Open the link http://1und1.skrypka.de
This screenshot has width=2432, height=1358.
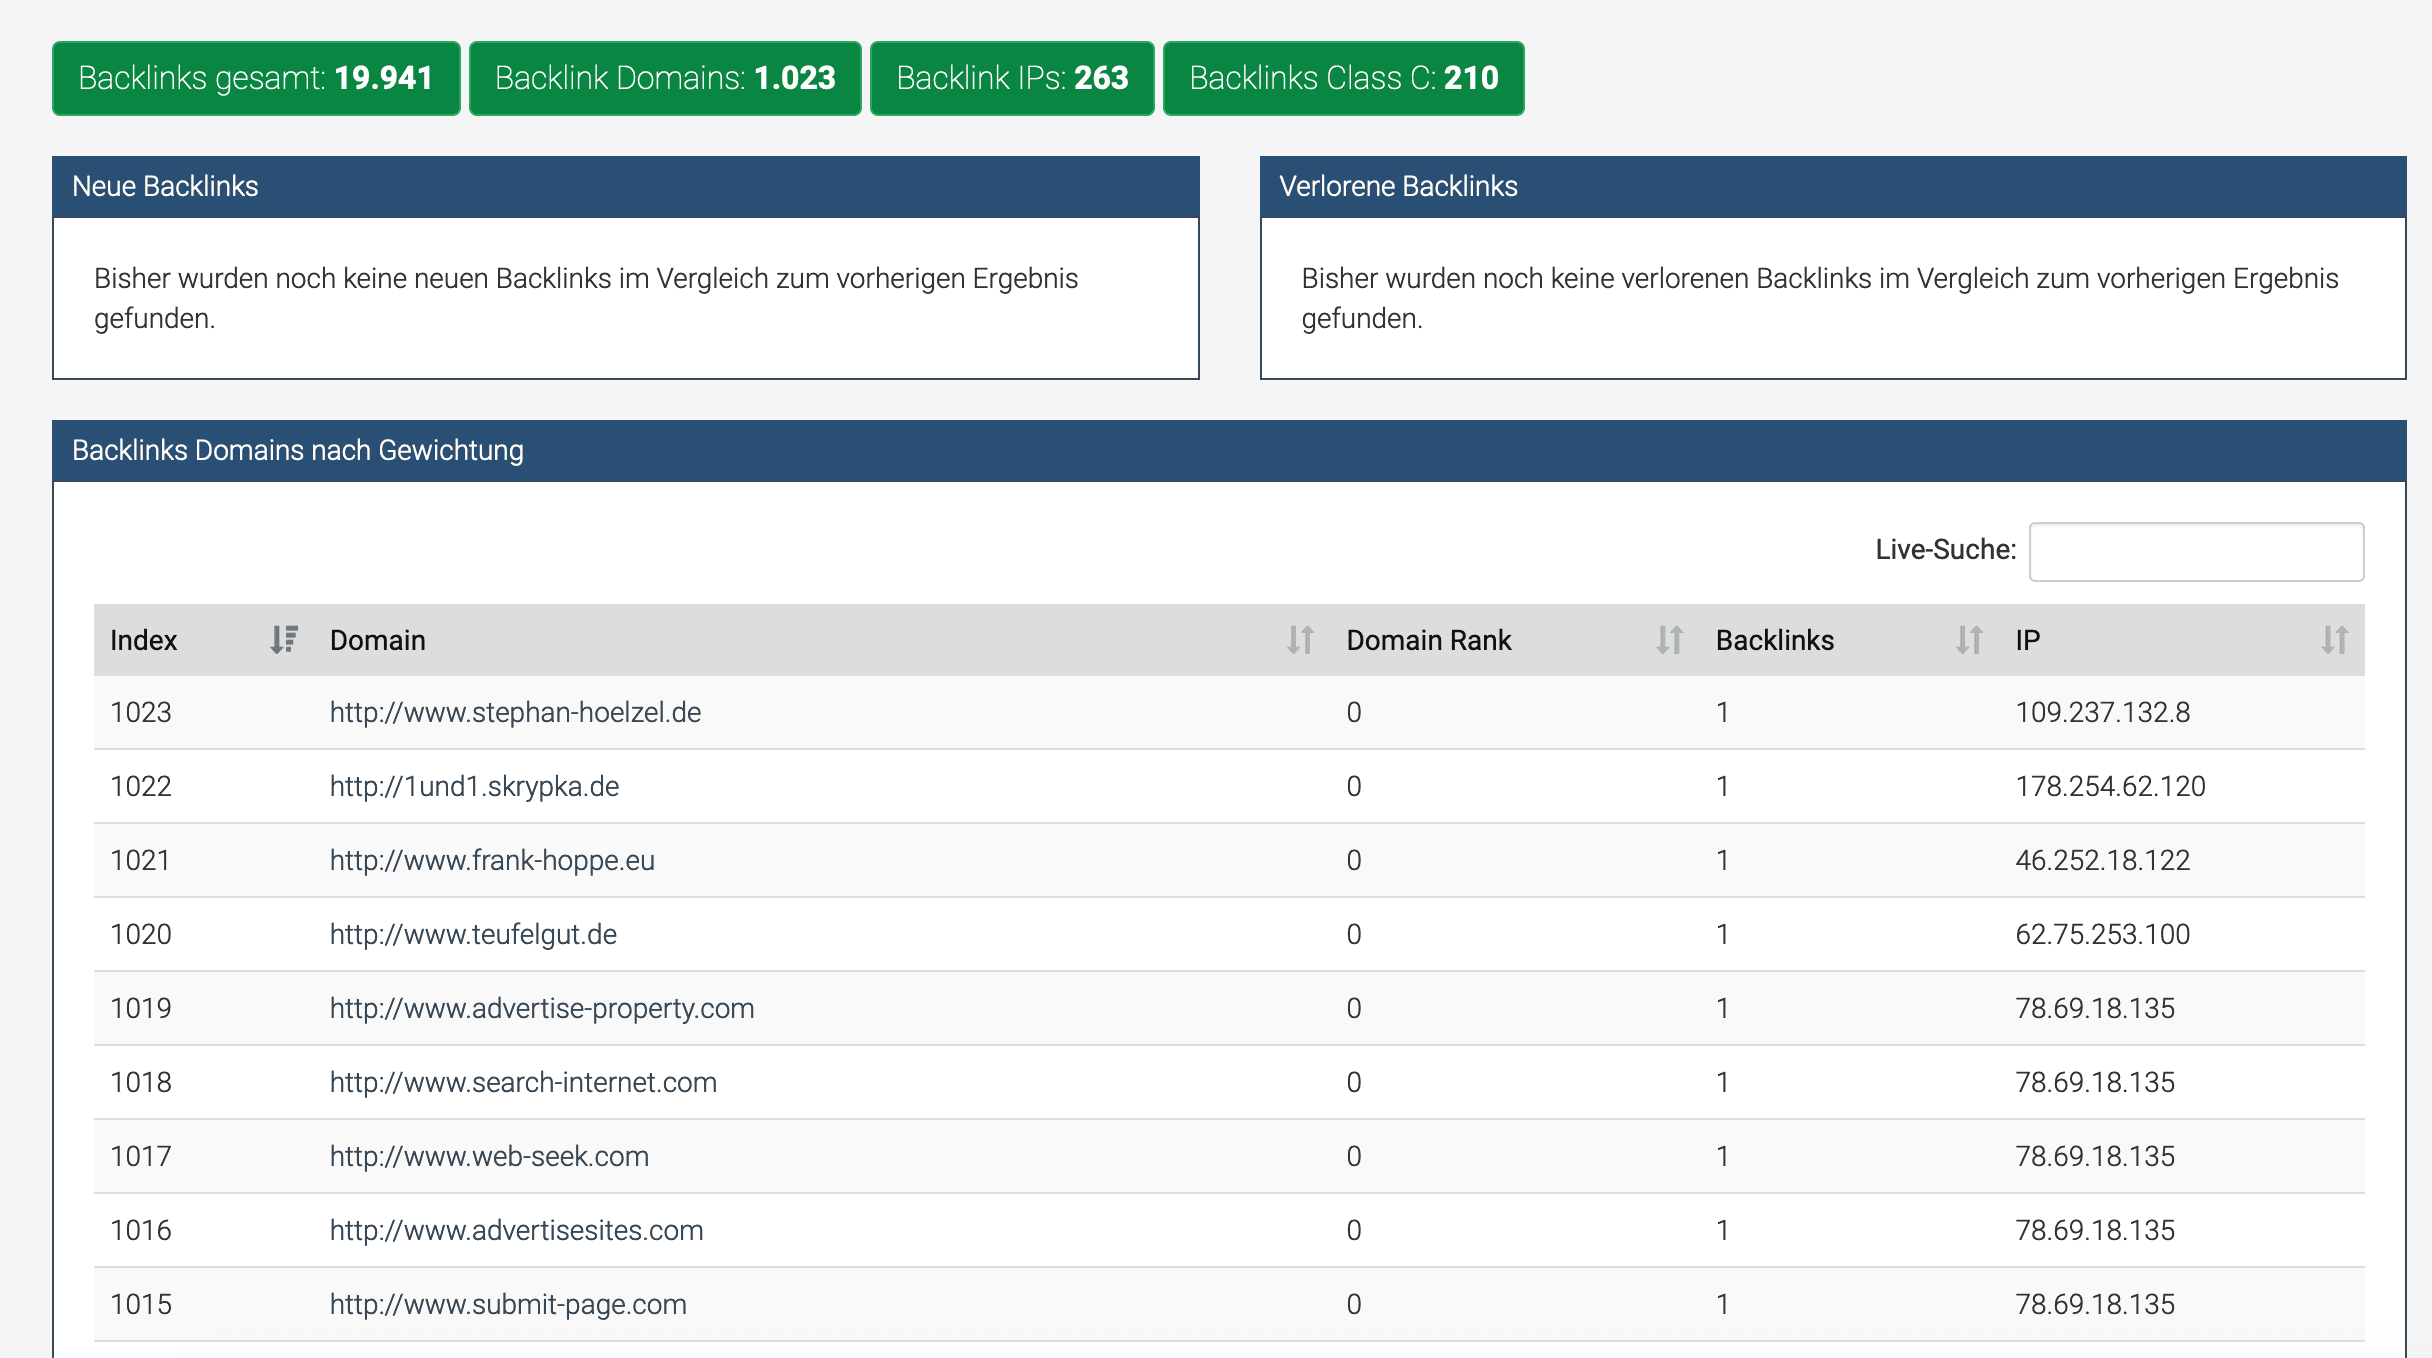click(x=474, y=786)
